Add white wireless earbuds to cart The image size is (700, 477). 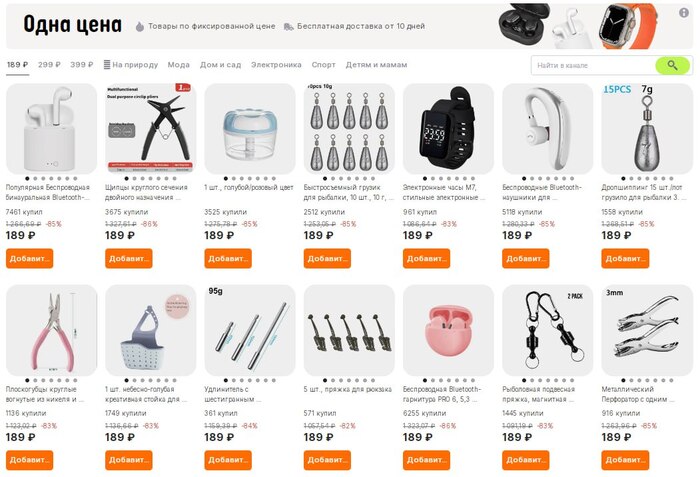(x=29, y=259)
